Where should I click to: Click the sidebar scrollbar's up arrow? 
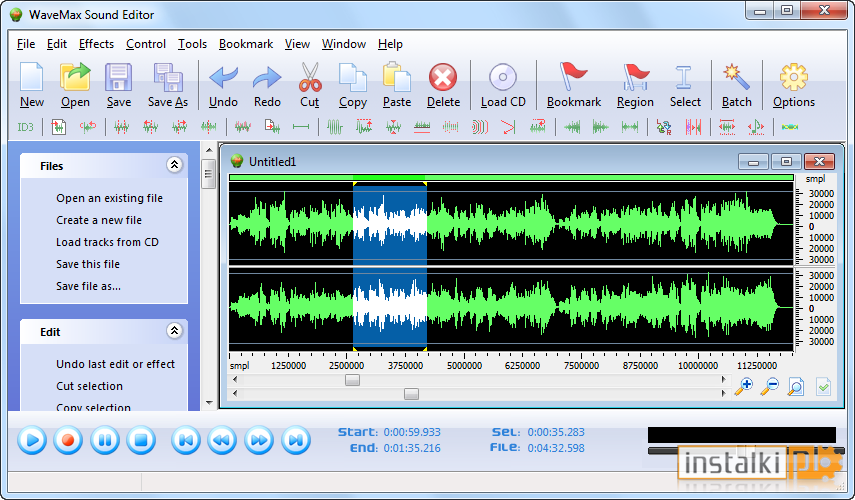209,150
